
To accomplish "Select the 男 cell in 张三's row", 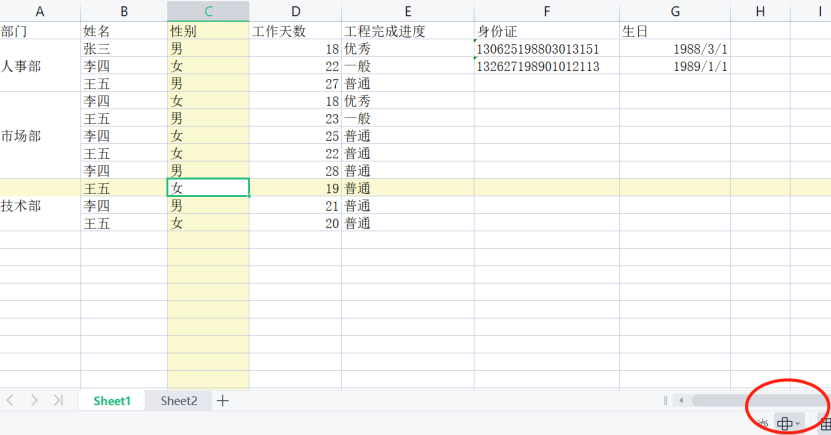I will [x=208, y=48].
